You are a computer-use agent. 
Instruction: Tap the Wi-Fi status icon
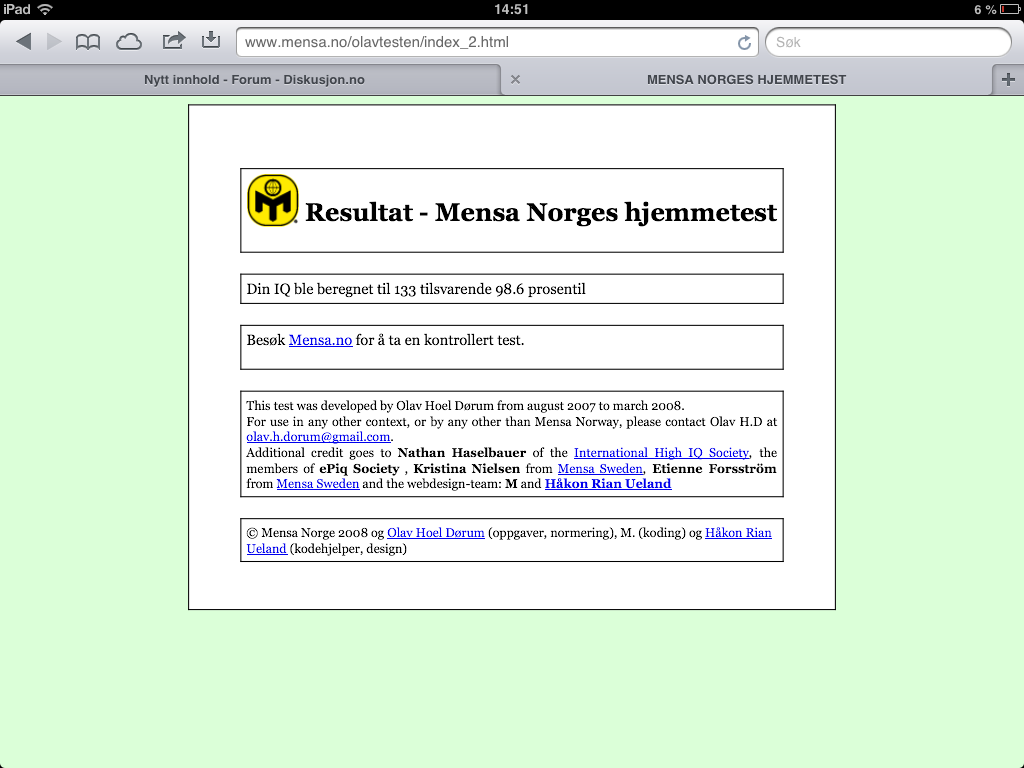[x=45, y=9]
